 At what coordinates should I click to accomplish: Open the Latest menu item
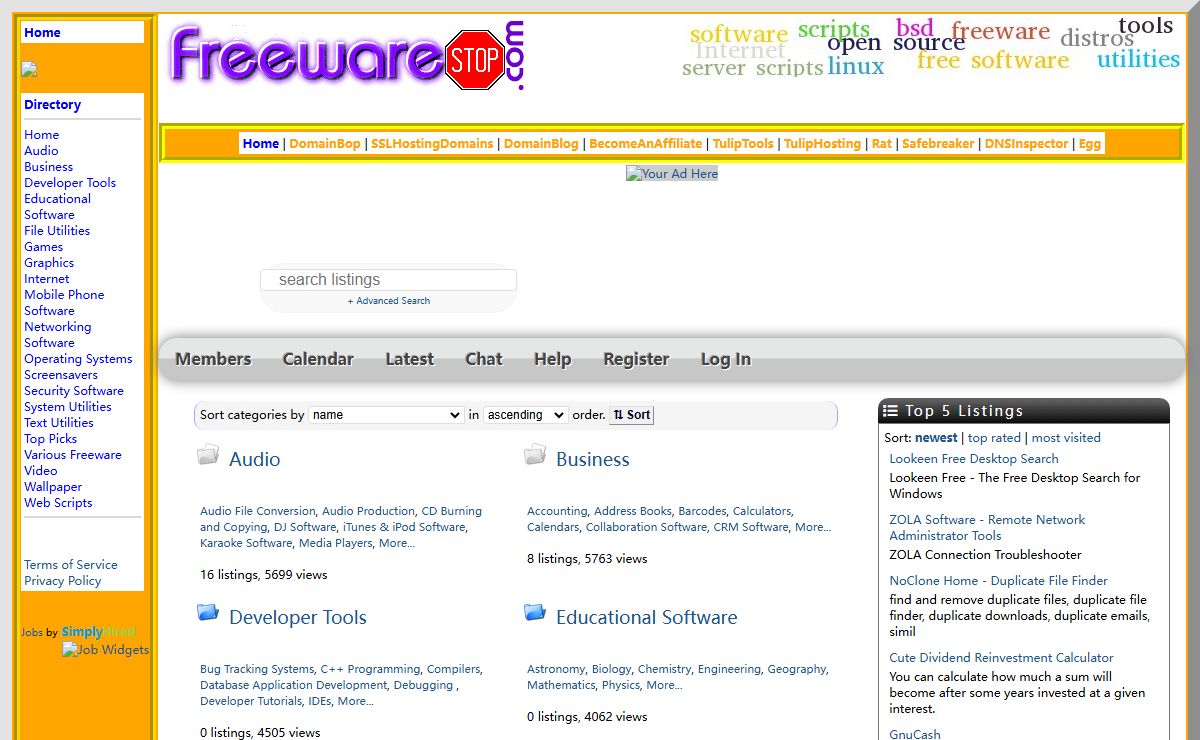410,359
